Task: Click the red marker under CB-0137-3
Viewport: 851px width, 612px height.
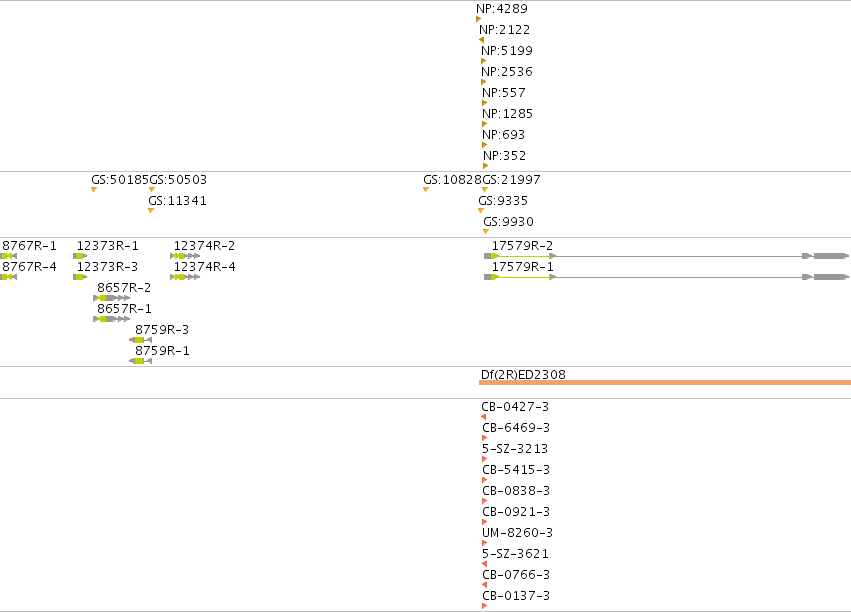Action: (485, 606)
